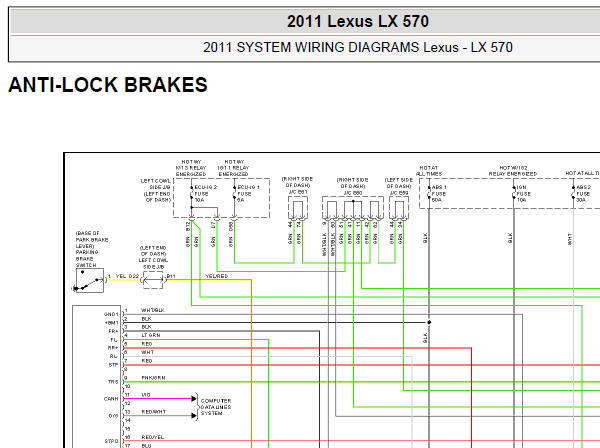Click 'HOT AT ALL TIMES' above ABS 1 fuse

click(x=429, y=171)
